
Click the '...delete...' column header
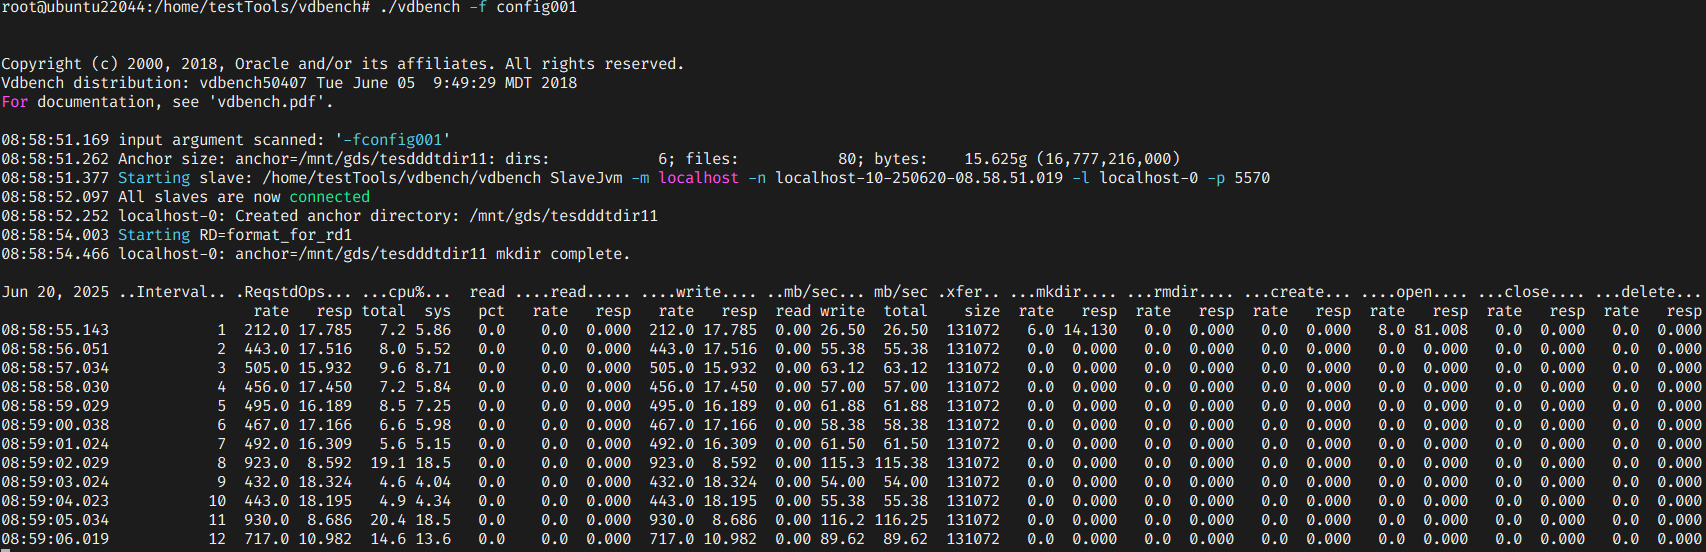tap(1648, 292)
